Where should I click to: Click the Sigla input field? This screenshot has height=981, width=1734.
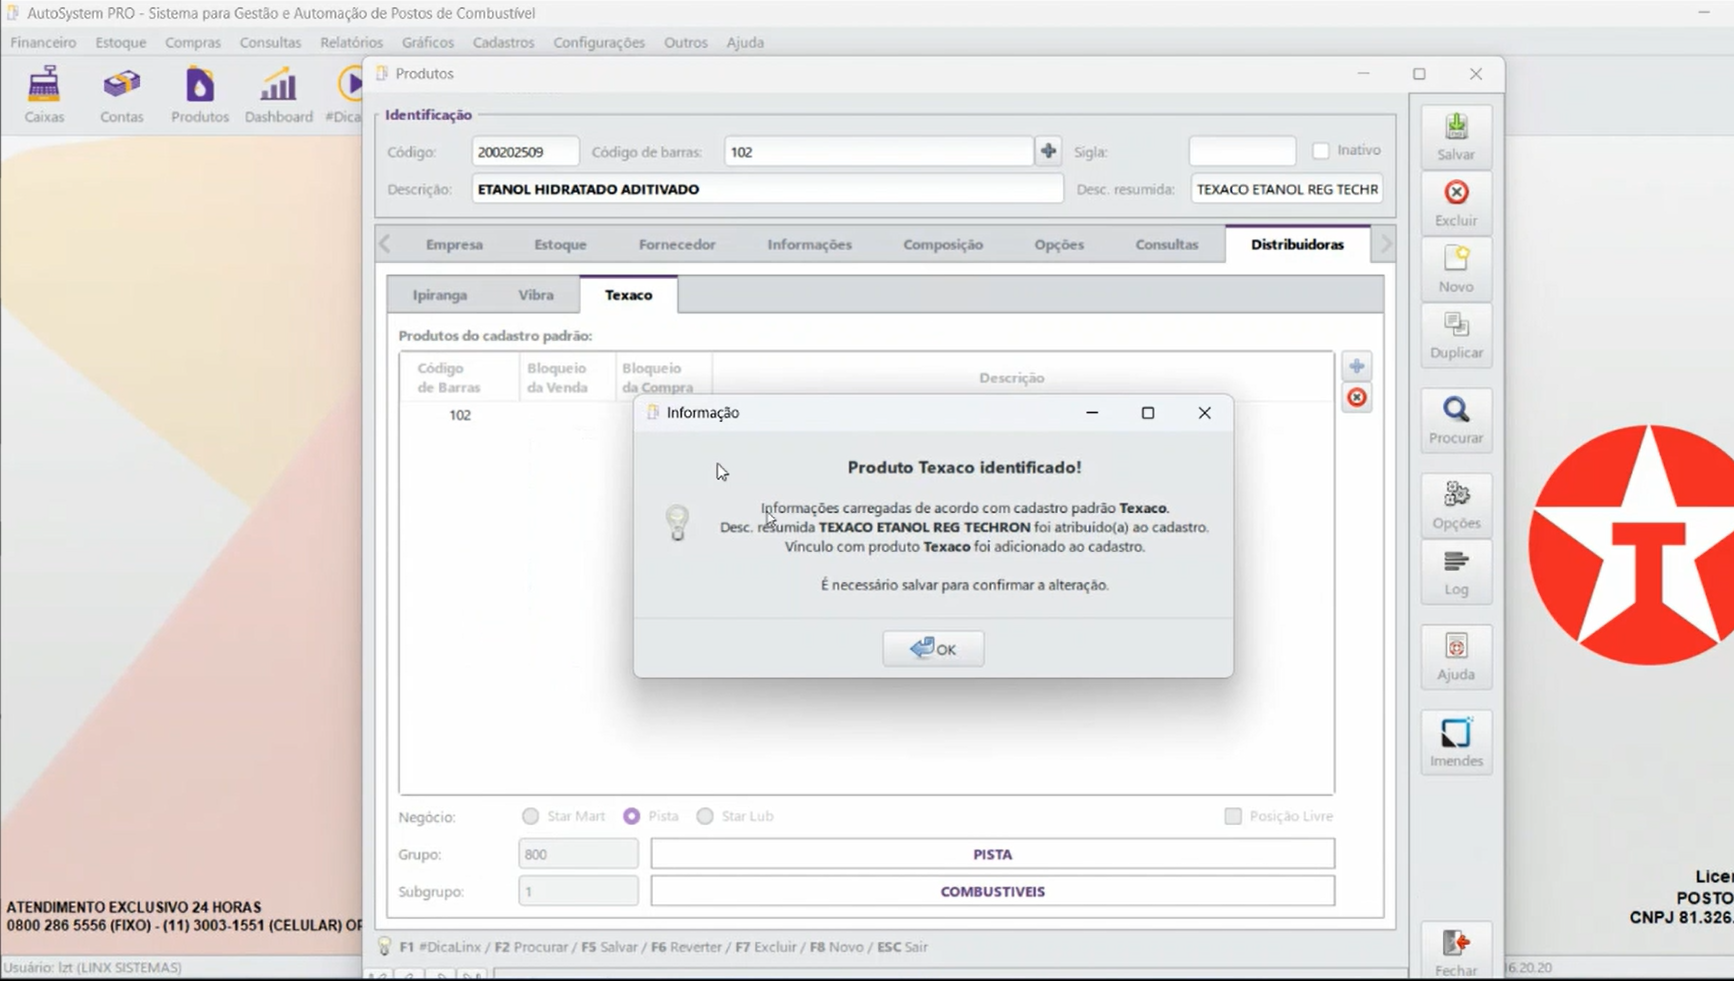click(x=1242, y=151)
